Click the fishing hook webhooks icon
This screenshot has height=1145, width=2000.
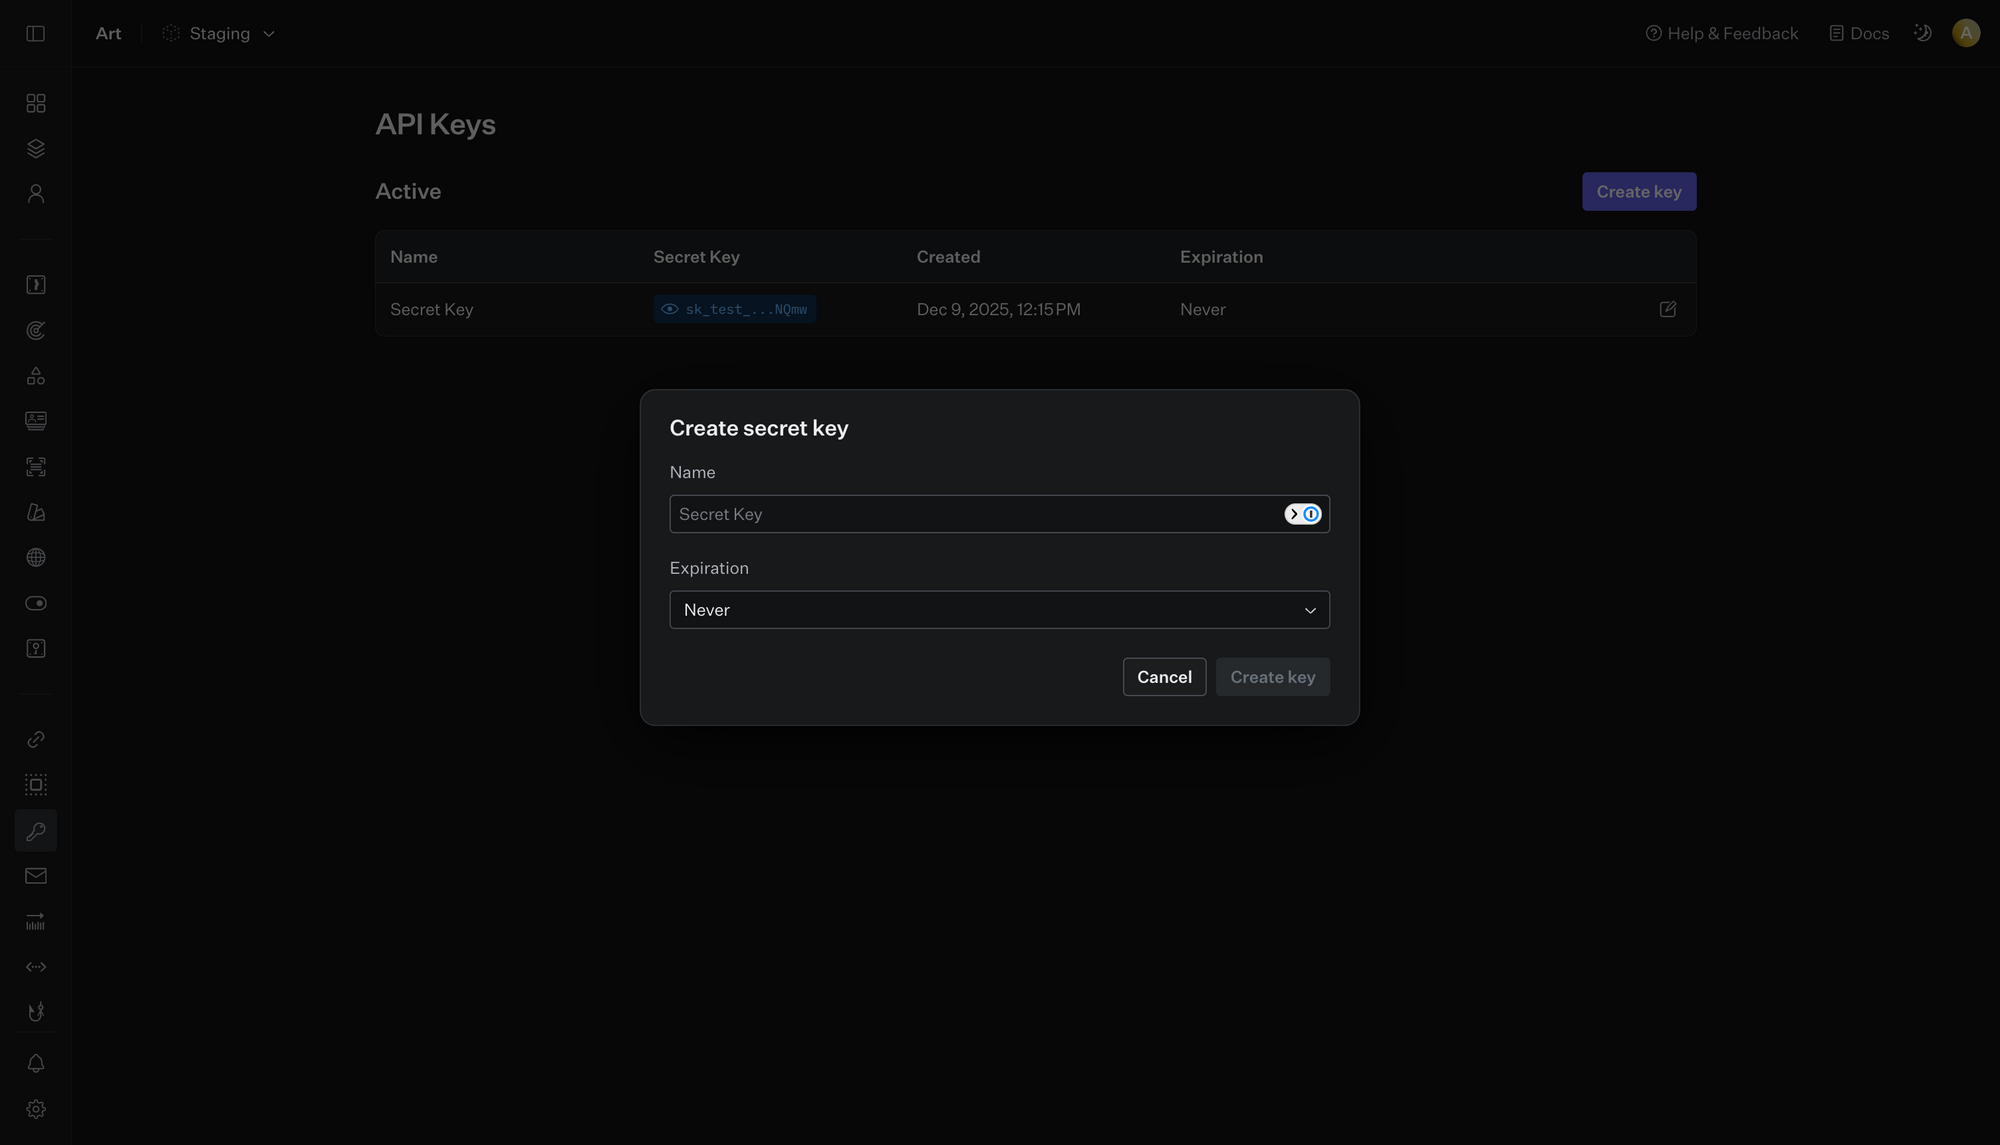pos(36,1012)
